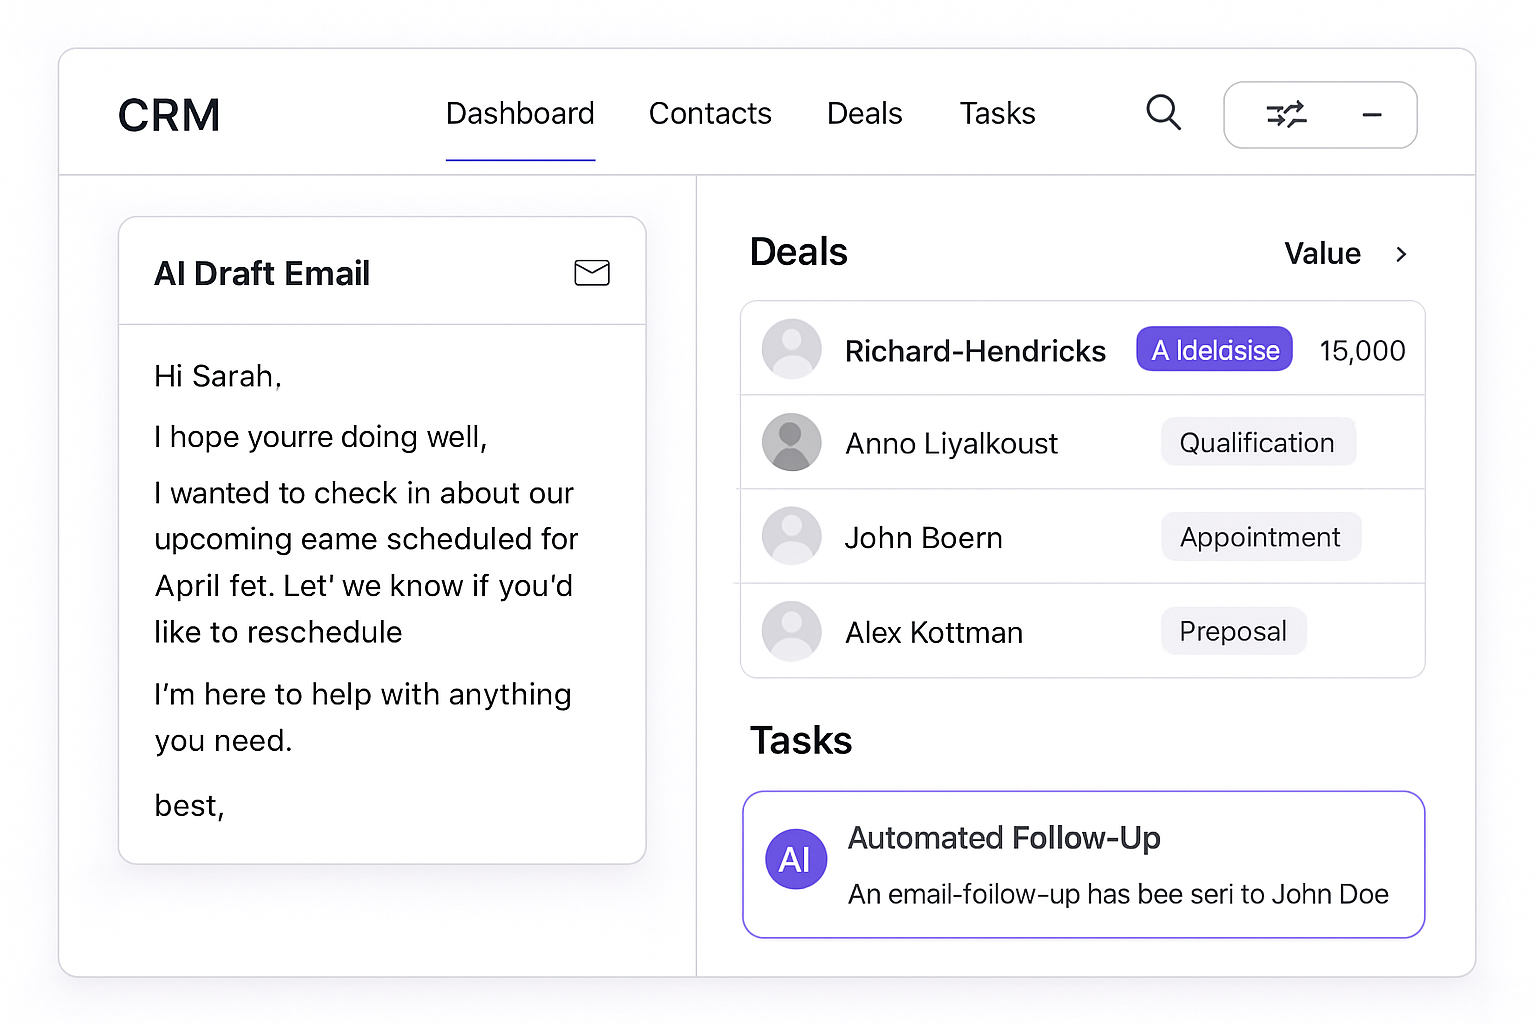Image resolution: width=1536 pixels, height=1024 pixels.
Task: Click the Deals section heading
Action: (799, 252)
